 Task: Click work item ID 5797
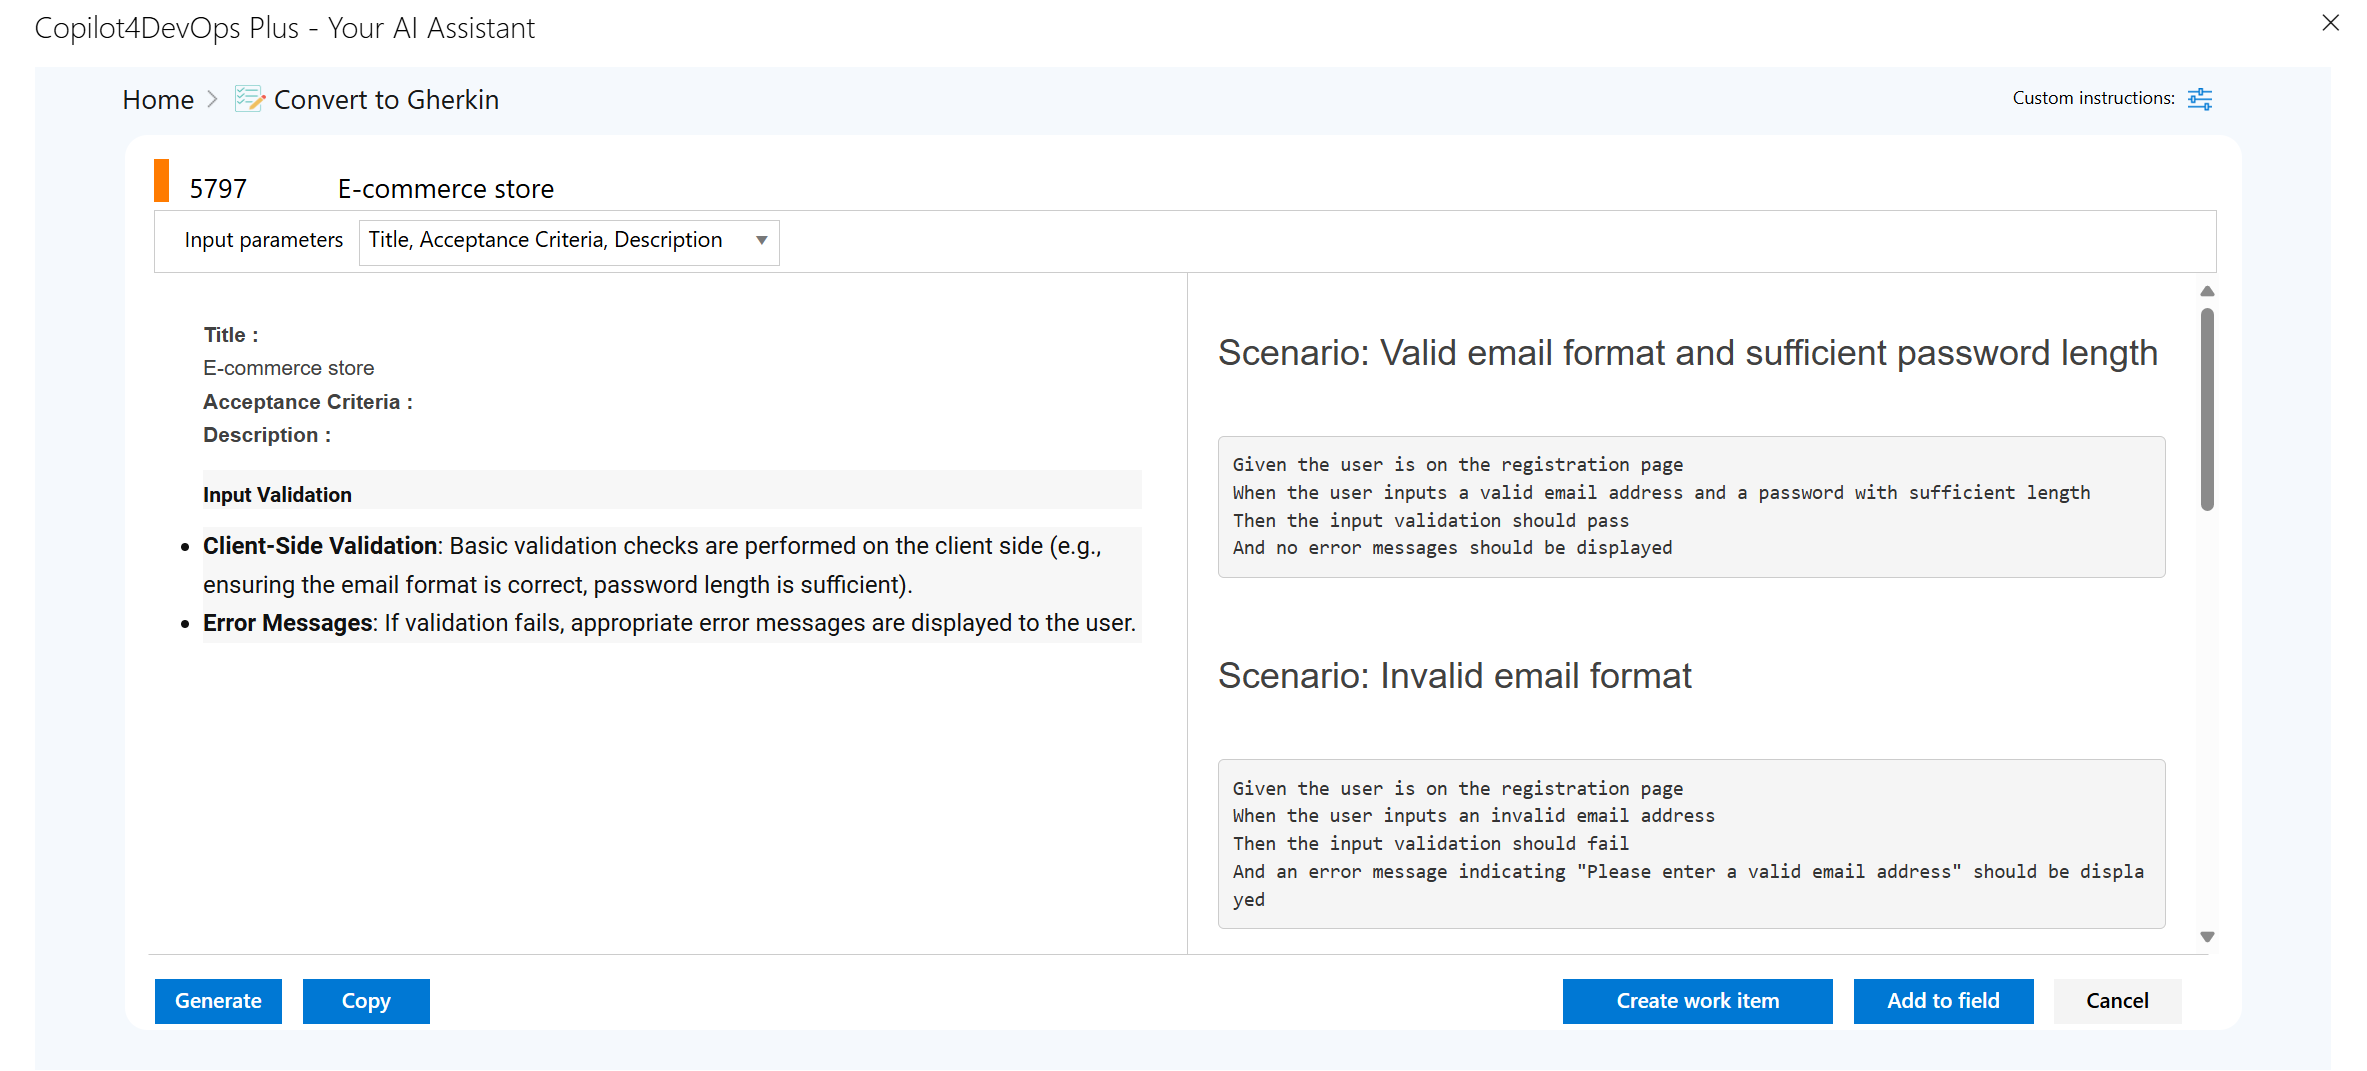point(218,189)
